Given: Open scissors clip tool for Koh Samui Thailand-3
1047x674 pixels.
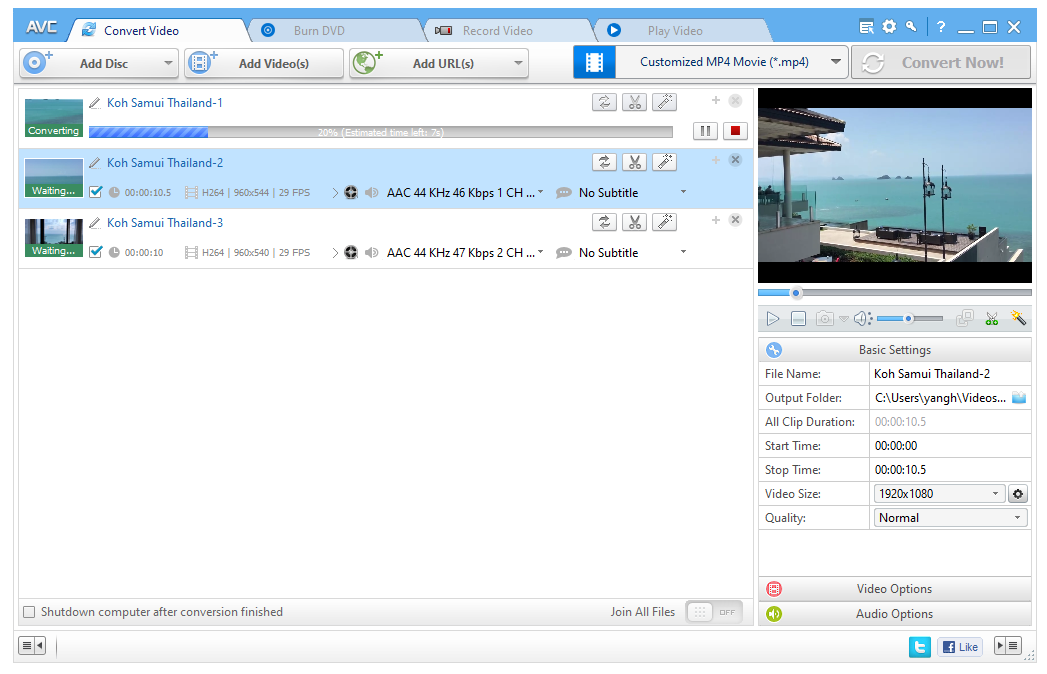Looking at the screenshot, I should [x=634, y=222].
